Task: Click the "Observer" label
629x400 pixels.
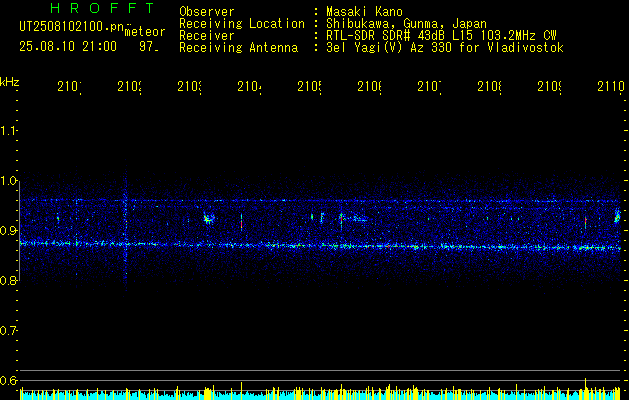Action: point(207,12)
